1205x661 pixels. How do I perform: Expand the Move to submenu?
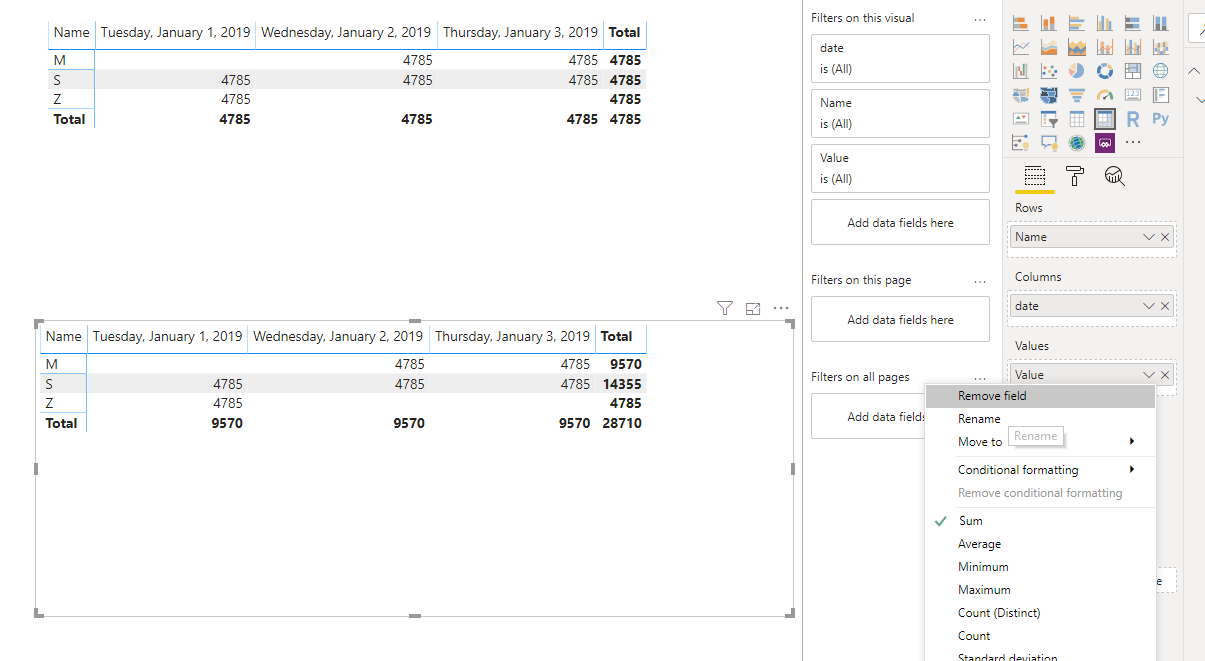pyautogui.click(x=1040, y=442)
